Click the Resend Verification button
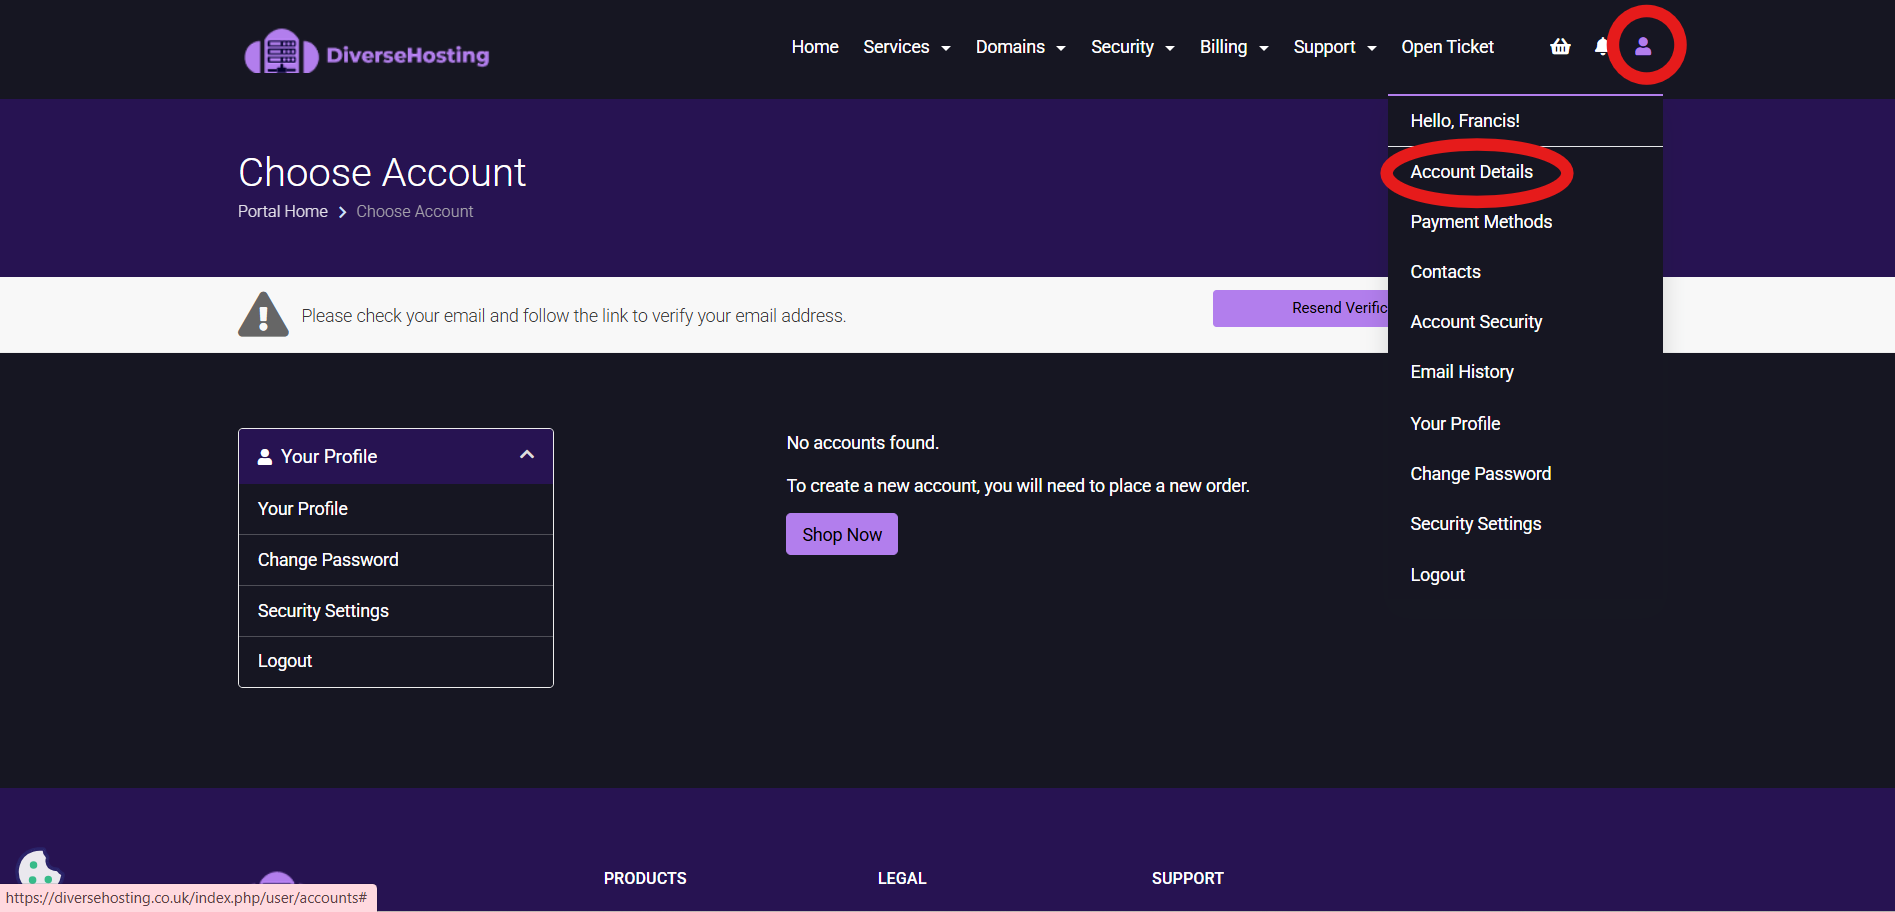 (x=1300, y=308)
